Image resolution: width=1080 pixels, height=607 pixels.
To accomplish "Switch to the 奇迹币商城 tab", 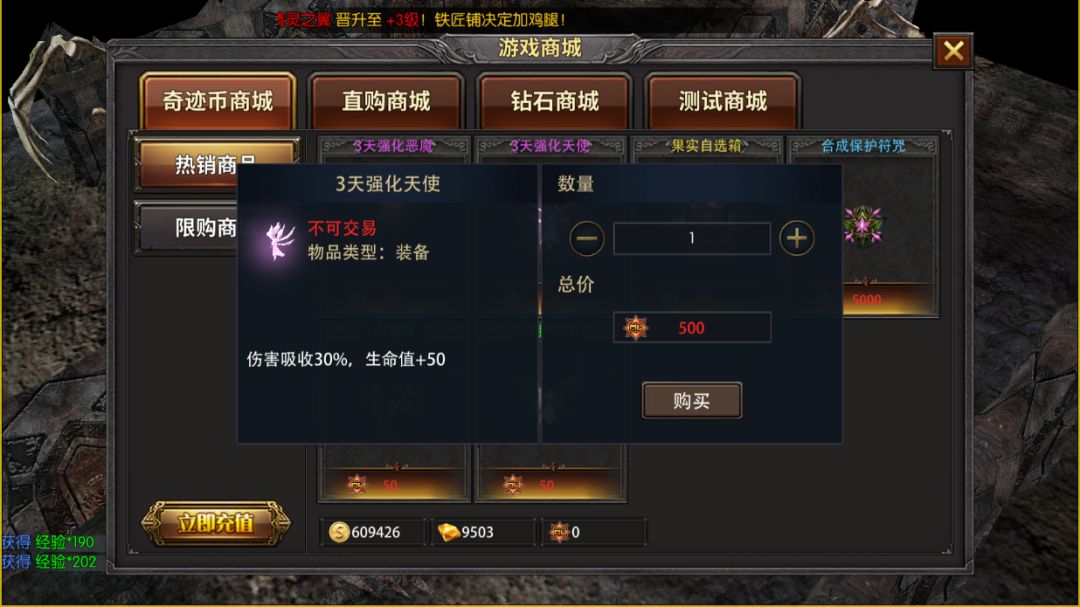I will (218, 101).
